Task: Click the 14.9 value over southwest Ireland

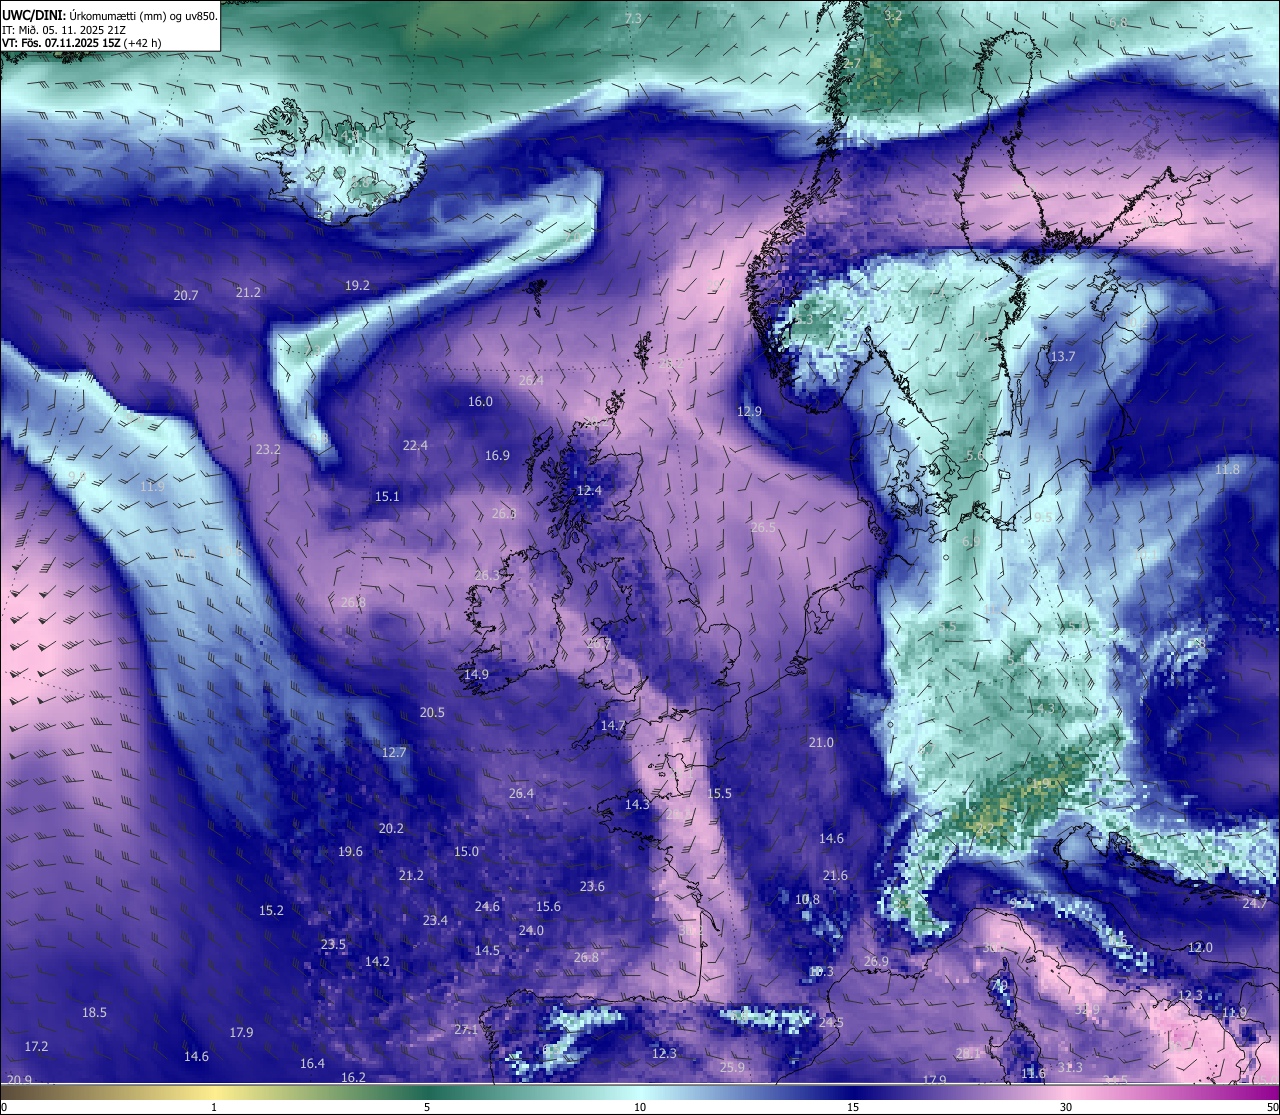Action: pyautogui.click(x=476, y=674)
